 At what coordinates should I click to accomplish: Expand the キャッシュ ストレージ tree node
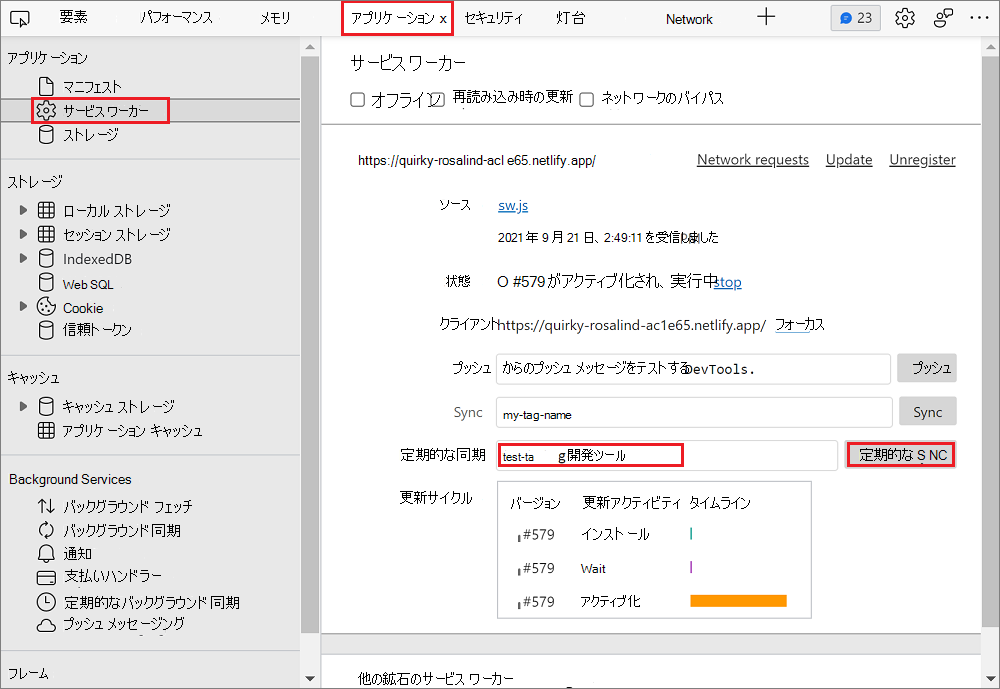[23, 406]
